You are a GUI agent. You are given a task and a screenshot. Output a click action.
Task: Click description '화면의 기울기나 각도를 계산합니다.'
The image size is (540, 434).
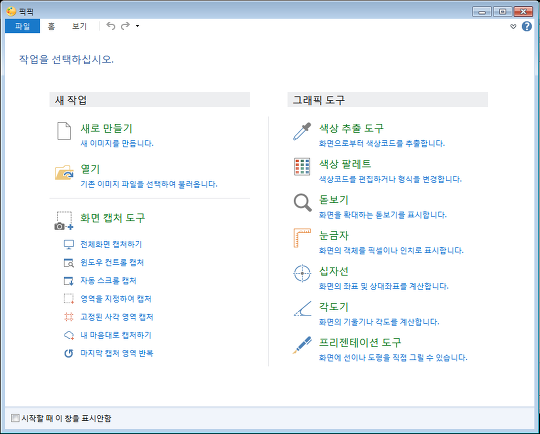[379, 322]
